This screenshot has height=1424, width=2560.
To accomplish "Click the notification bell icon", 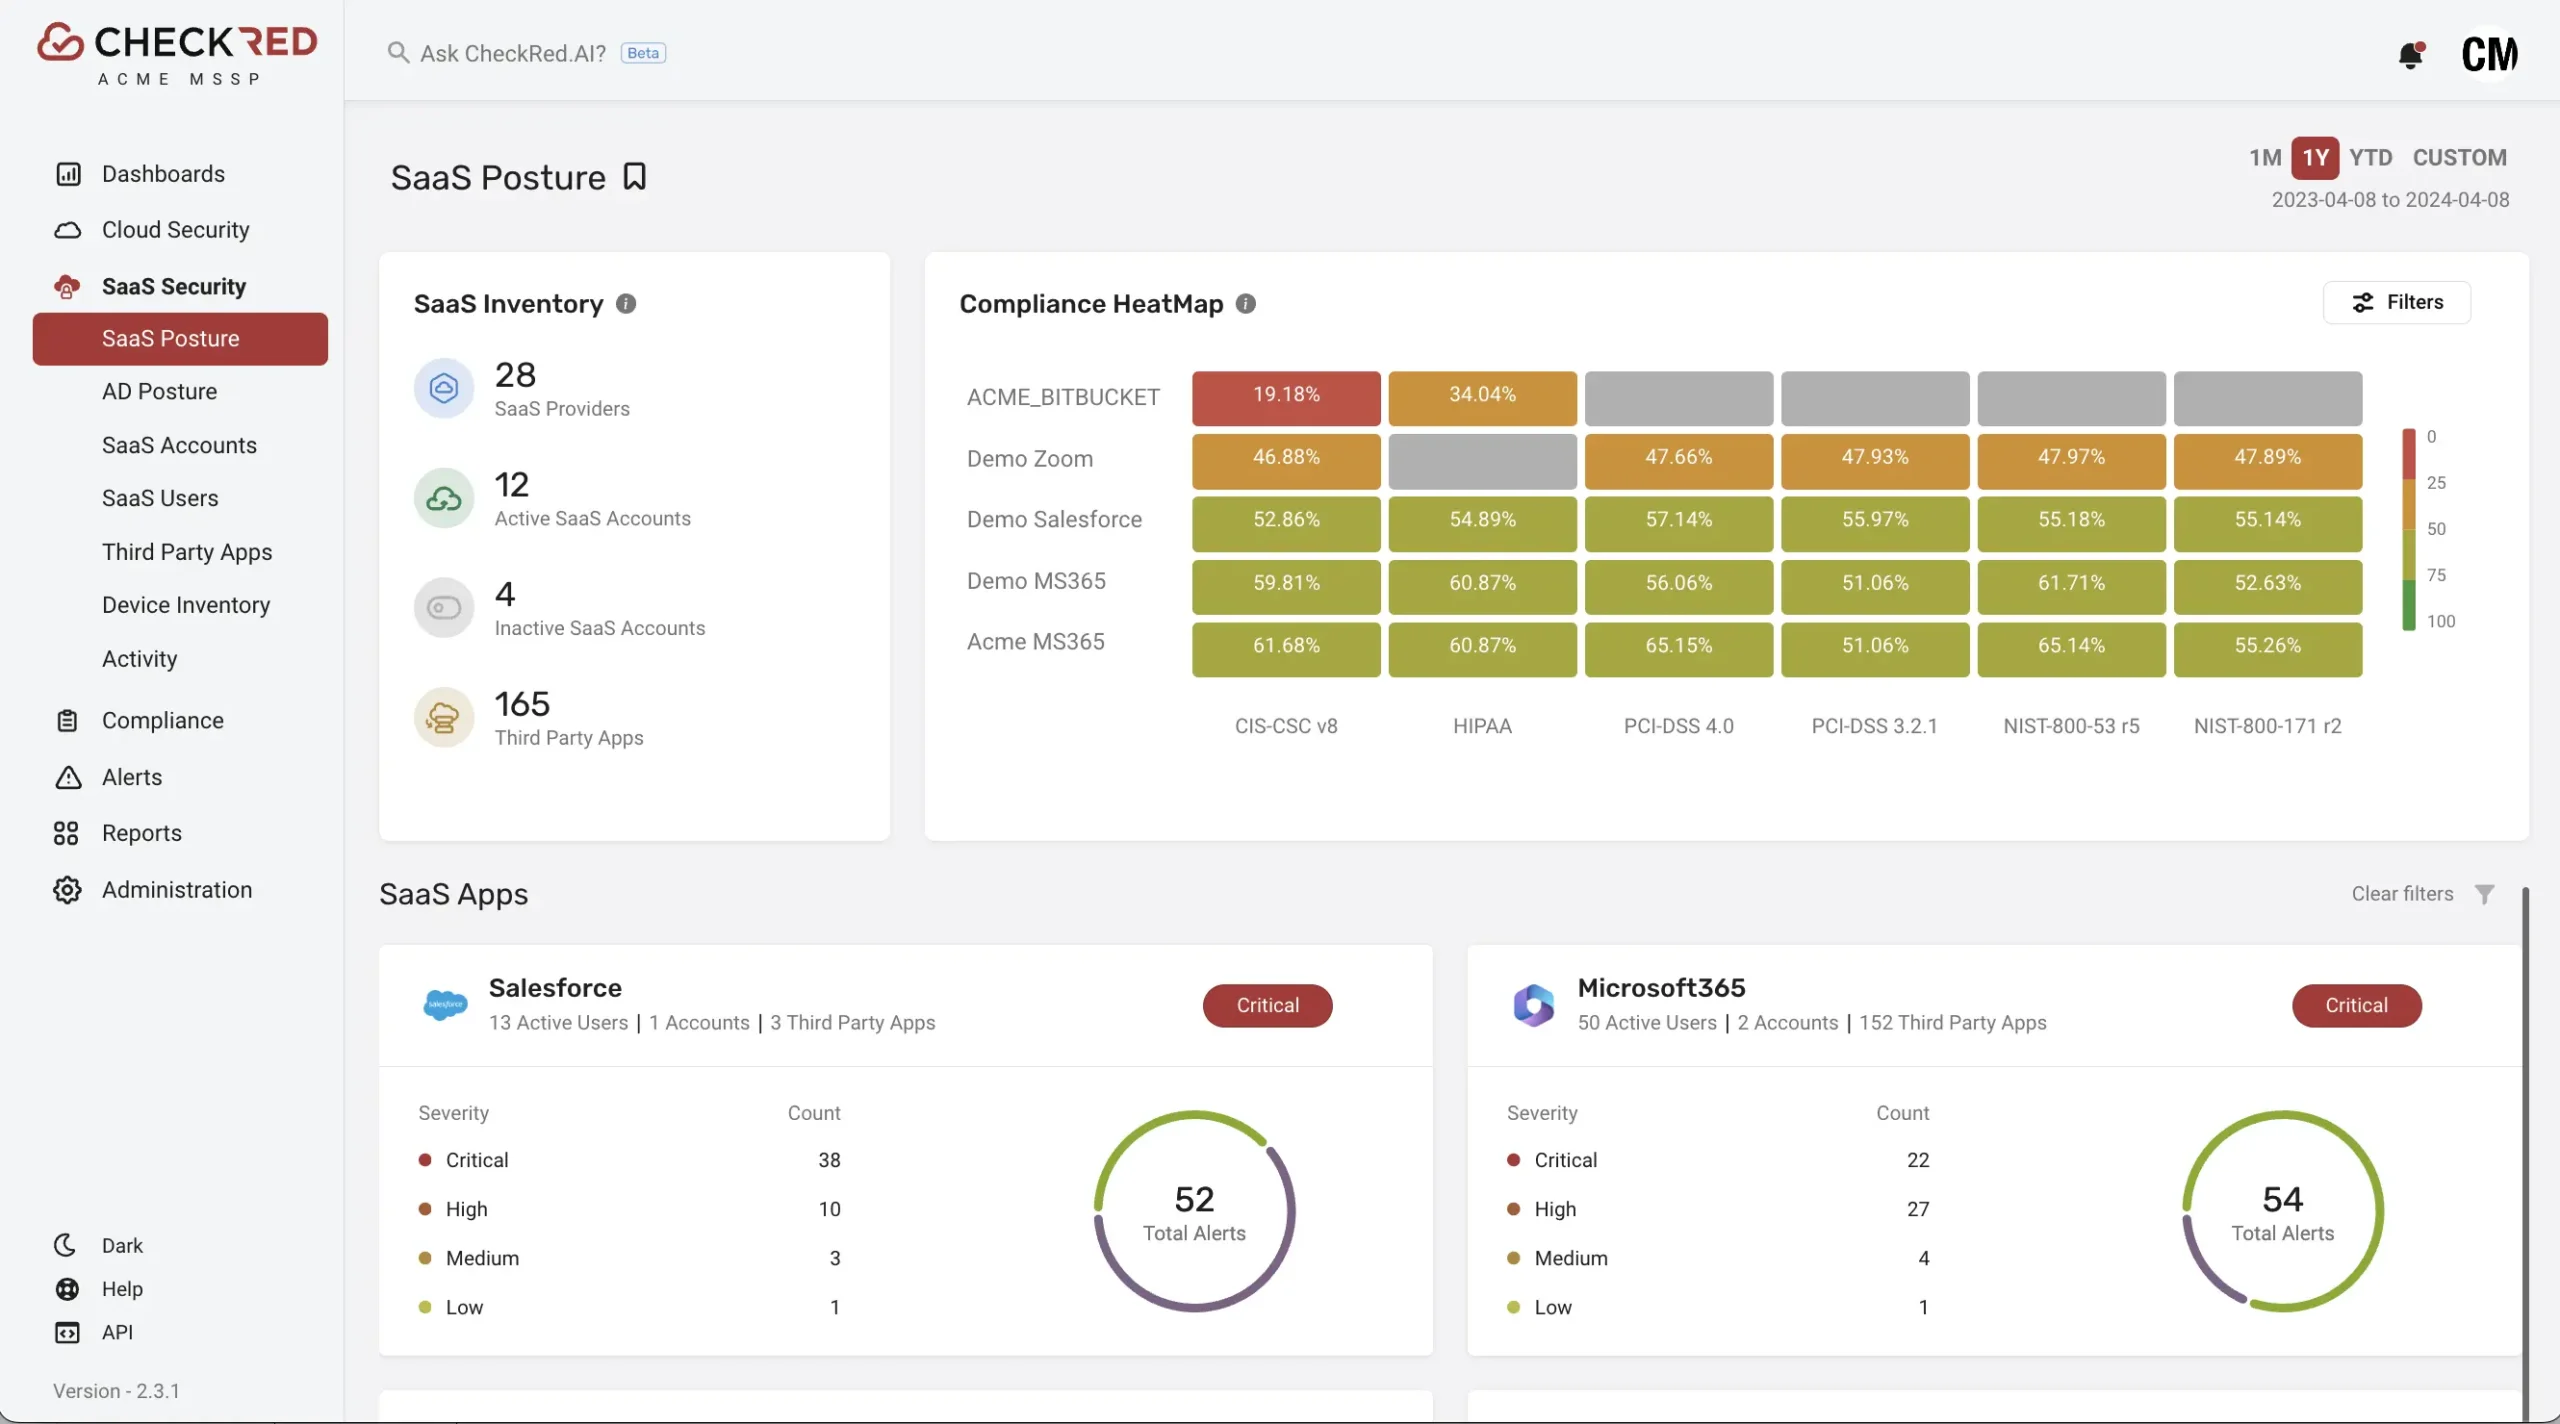I will coord(2411,54).
